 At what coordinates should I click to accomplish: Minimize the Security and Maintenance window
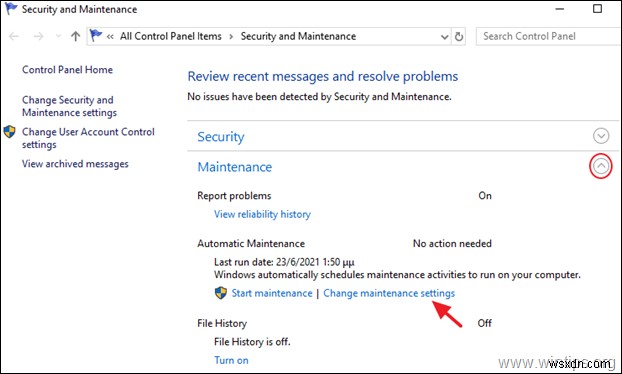point(560,9)
